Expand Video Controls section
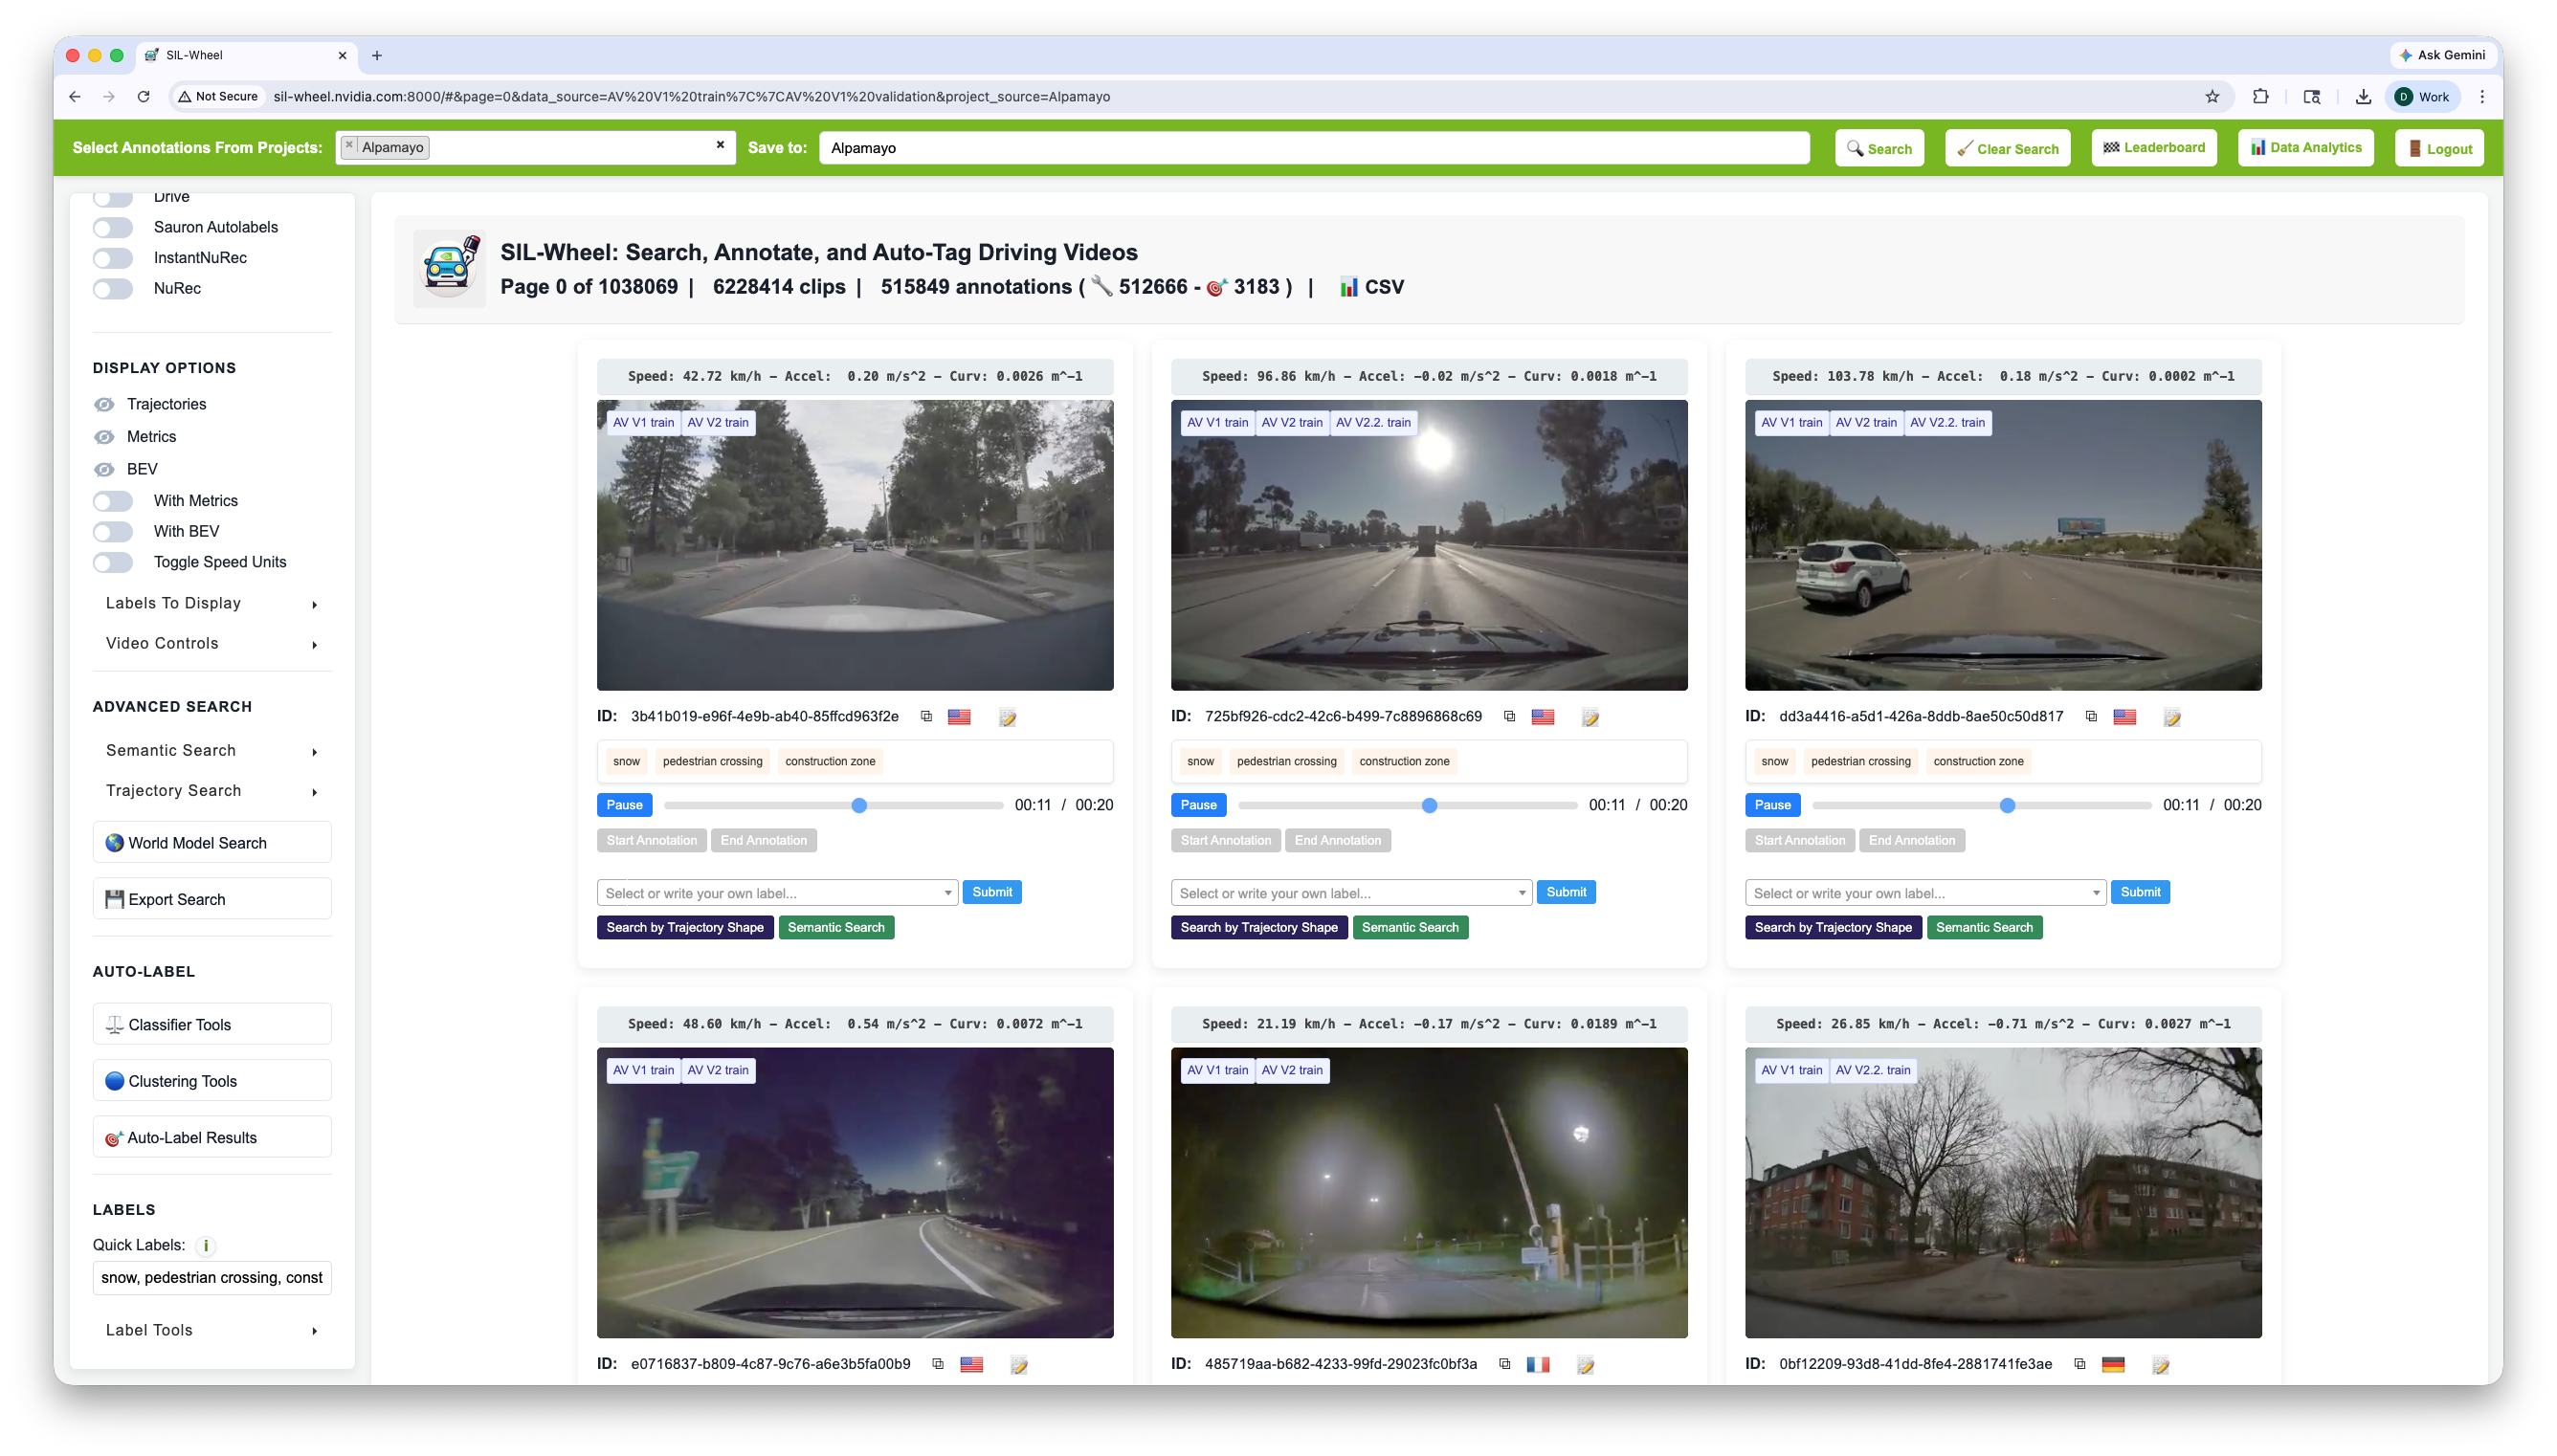Image resolution: width=2557 pixels, height=1456 pixels. pos(212,643)
